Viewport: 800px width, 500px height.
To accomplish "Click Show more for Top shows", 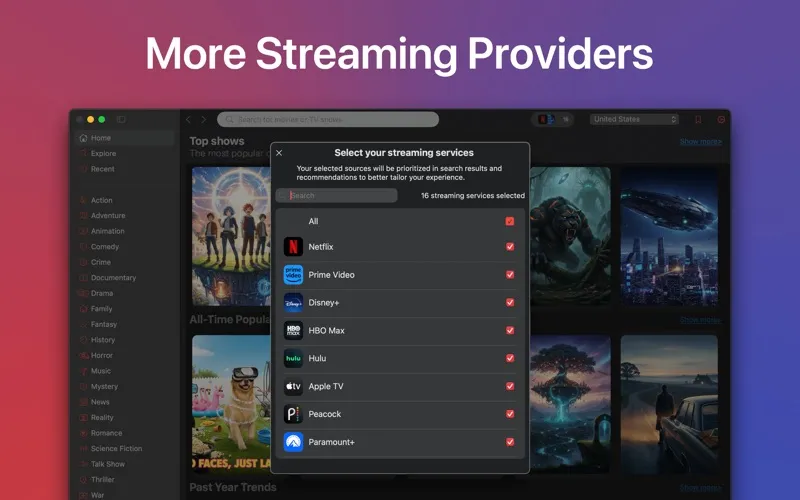I will 701,141.
